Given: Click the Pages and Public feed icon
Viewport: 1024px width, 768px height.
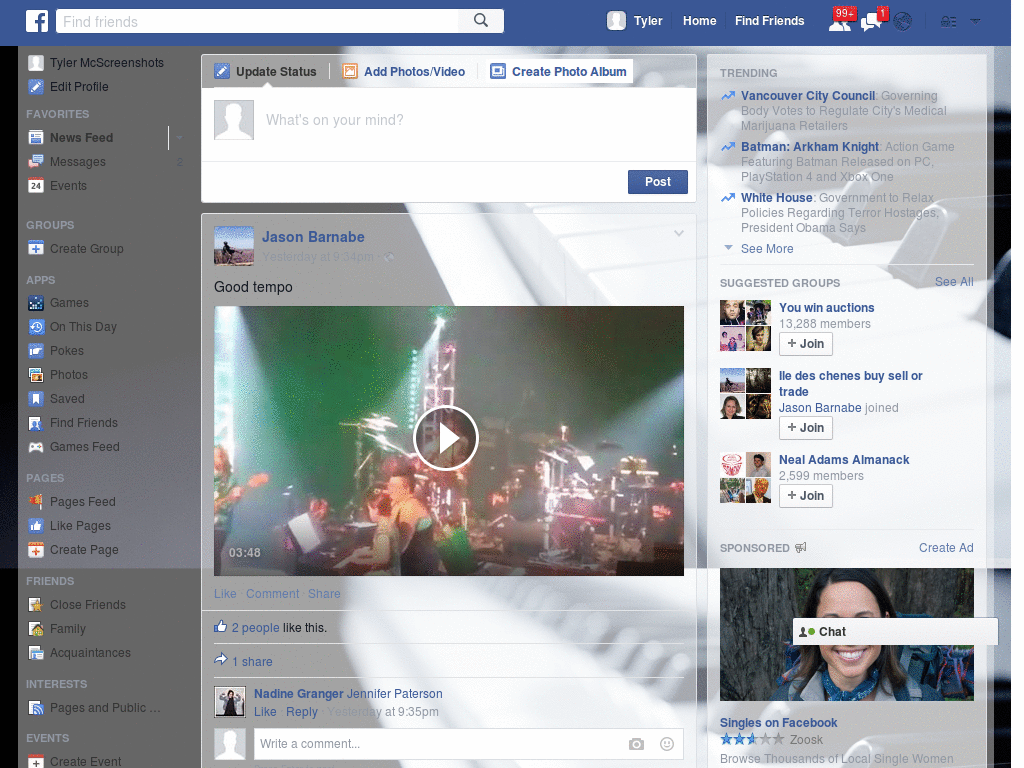Looking at the screenshot, I should [36, 708].
